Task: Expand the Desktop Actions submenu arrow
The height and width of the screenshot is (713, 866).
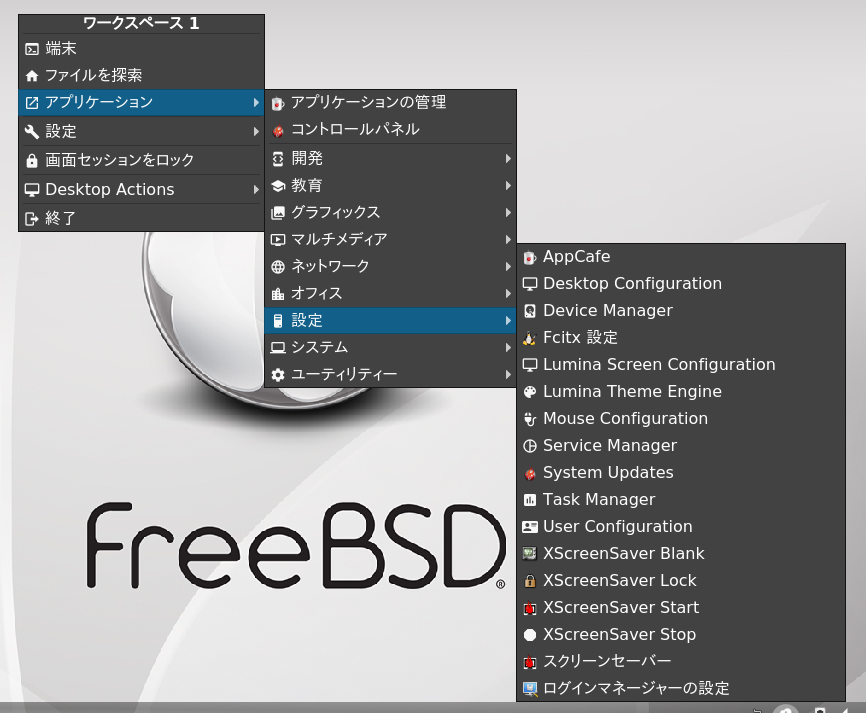Action: 256,190
